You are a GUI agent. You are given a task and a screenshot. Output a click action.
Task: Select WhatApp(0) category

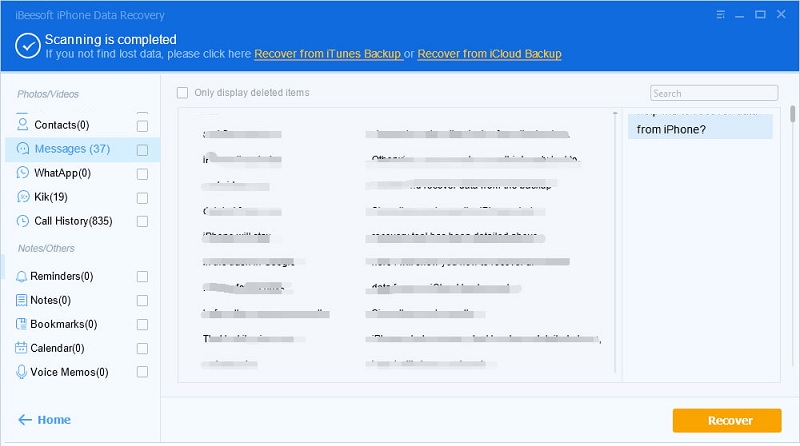[x=62, y=173]
